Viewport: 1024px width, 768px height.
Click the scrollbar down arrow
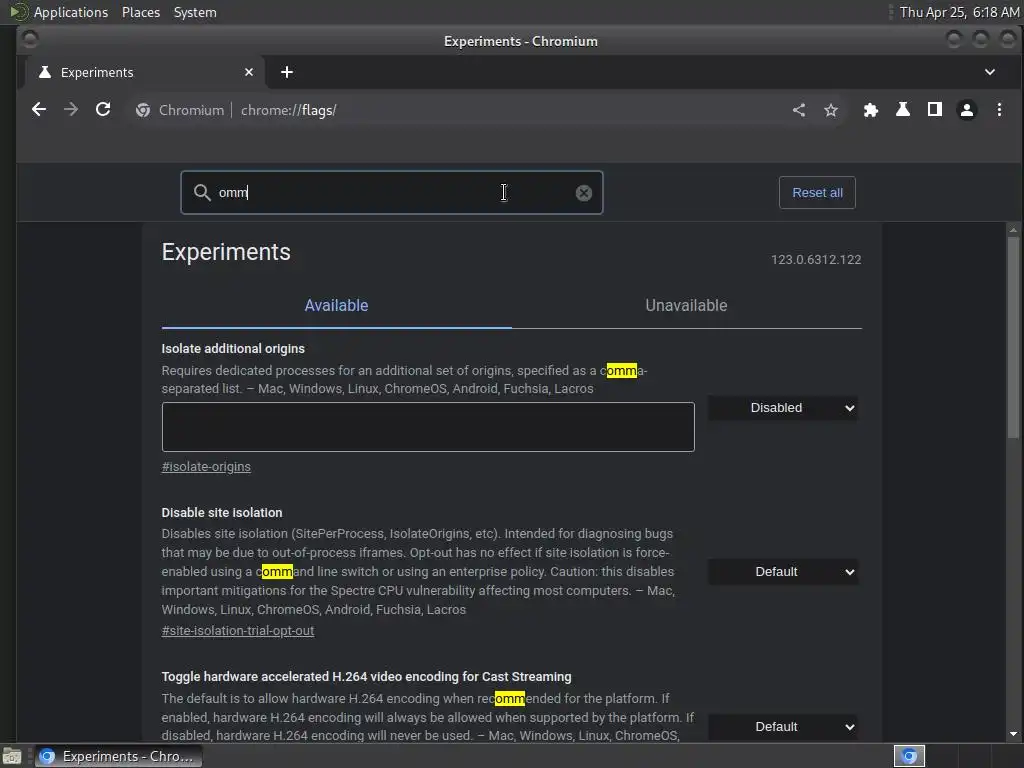click(1013, 733)
